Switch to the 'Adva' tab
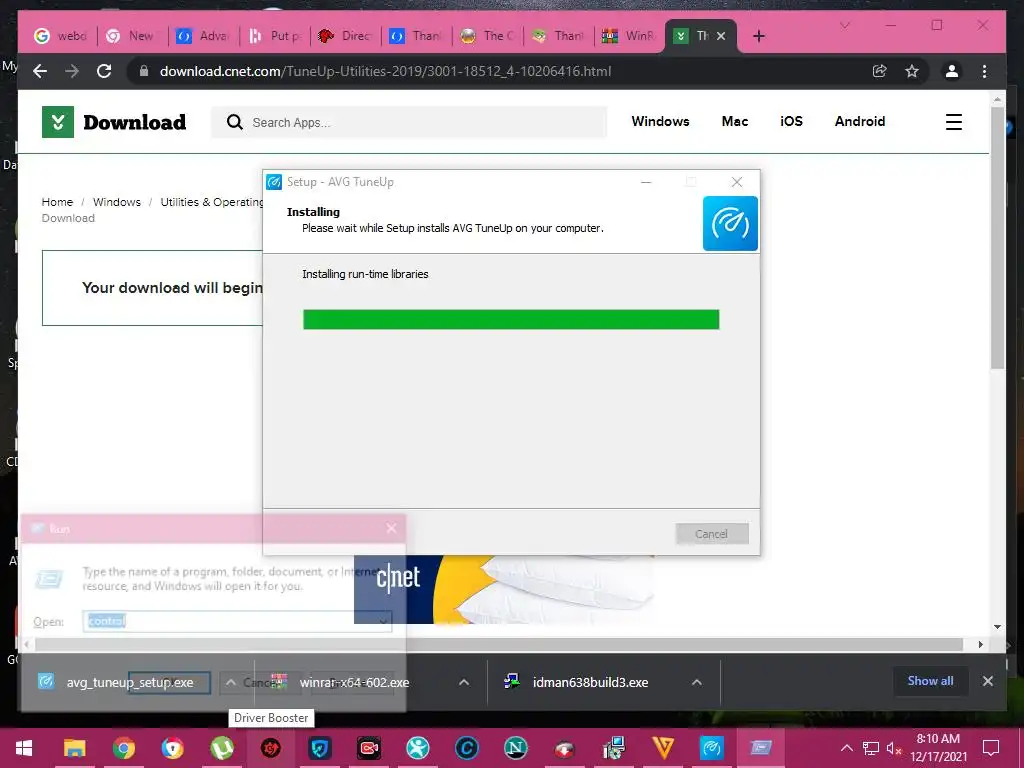The image size is (1024, 768). pyautogui.click(x=202, y=36)
